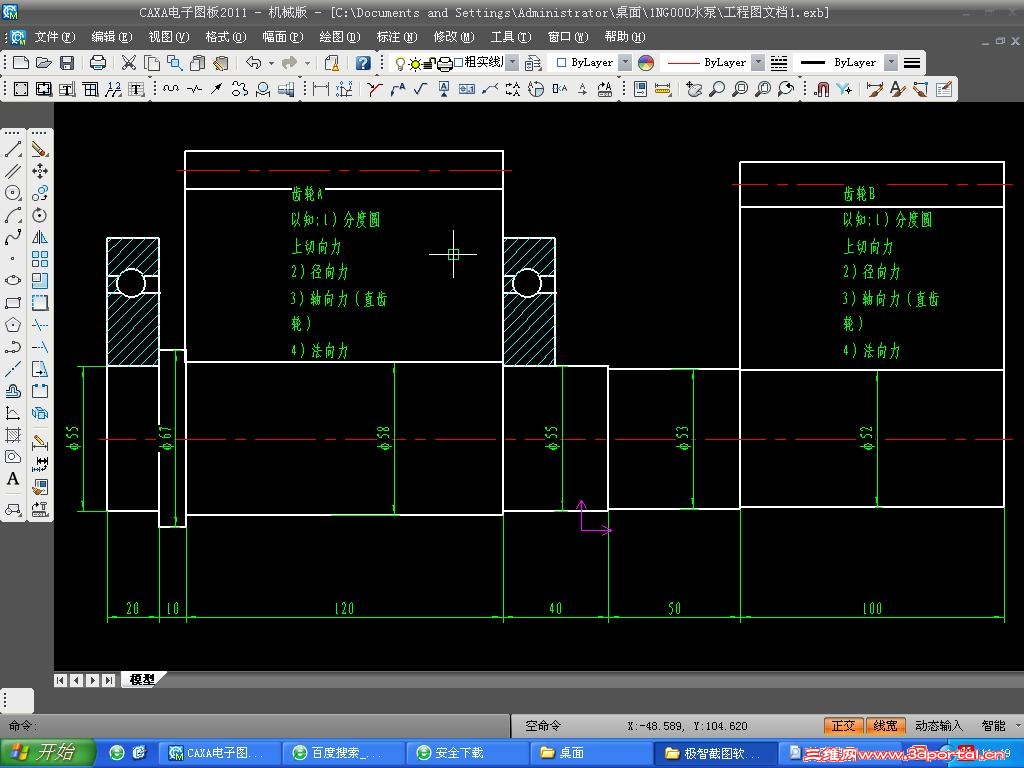Create a new drawing file
Image resolution: width=1024 pixels, height=768 pixels.
[x=21, y=63]
